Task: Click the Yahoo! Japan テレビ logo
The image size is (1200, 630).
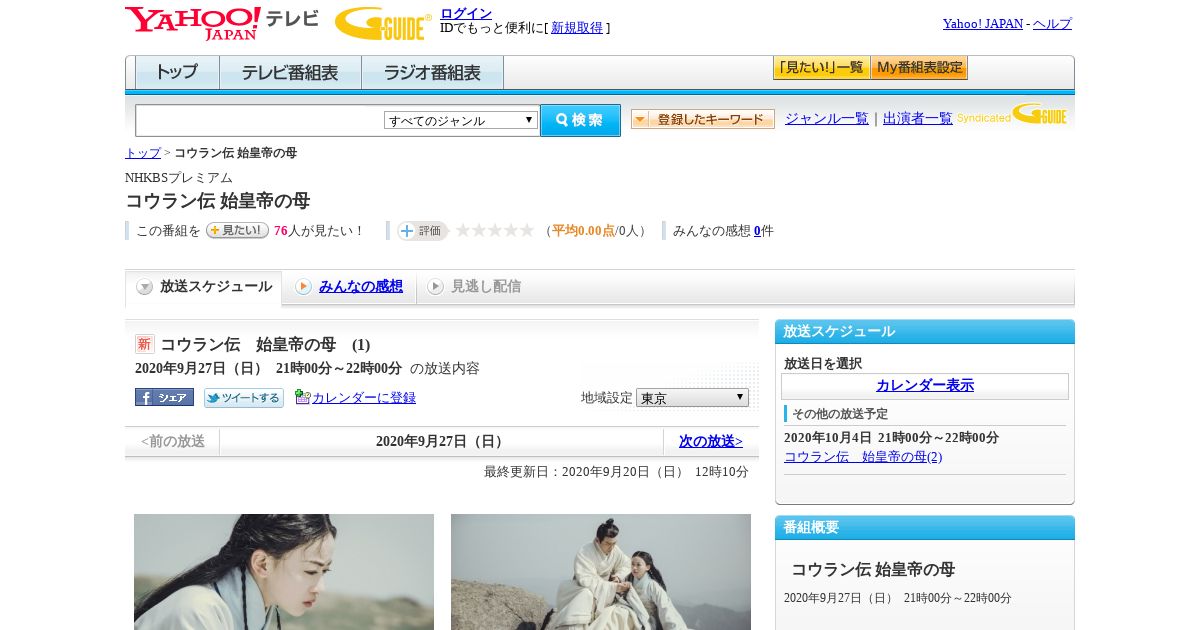Action: coord(222,23)
